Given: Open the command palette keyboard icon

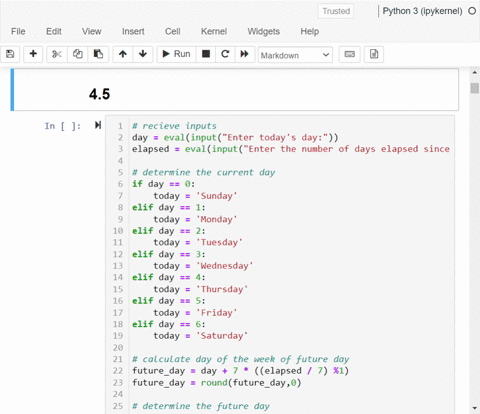Looking at the screenshot, I should tap(349, 54).
